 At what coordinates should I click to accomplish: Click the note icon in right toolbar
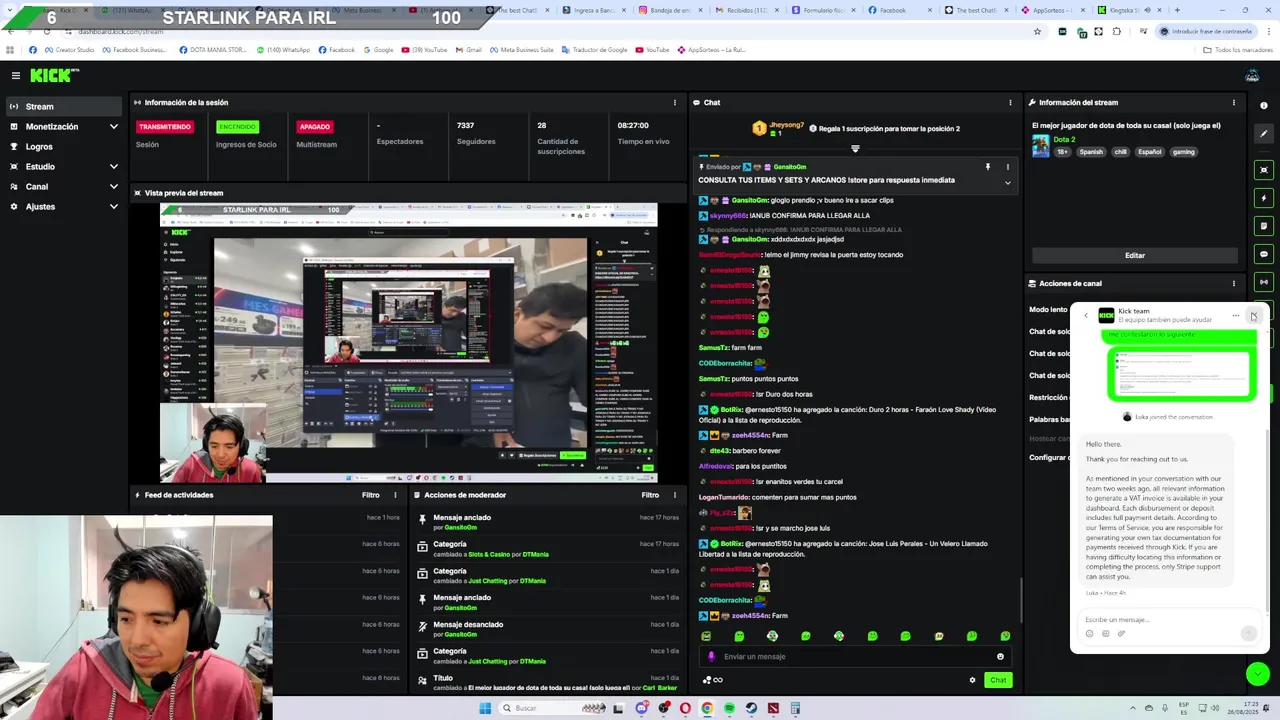[1264, 226]
